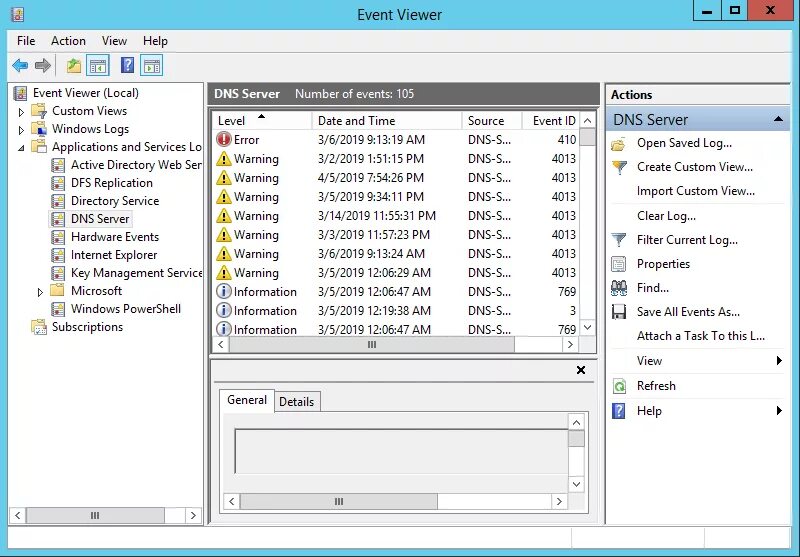Click the Hardware Events log icon

58,237
